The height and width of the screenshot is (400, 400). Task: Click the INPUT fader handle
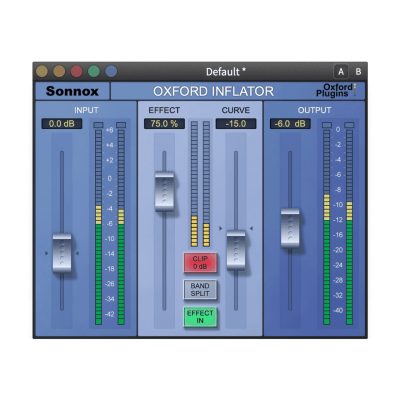click(62, 253)
